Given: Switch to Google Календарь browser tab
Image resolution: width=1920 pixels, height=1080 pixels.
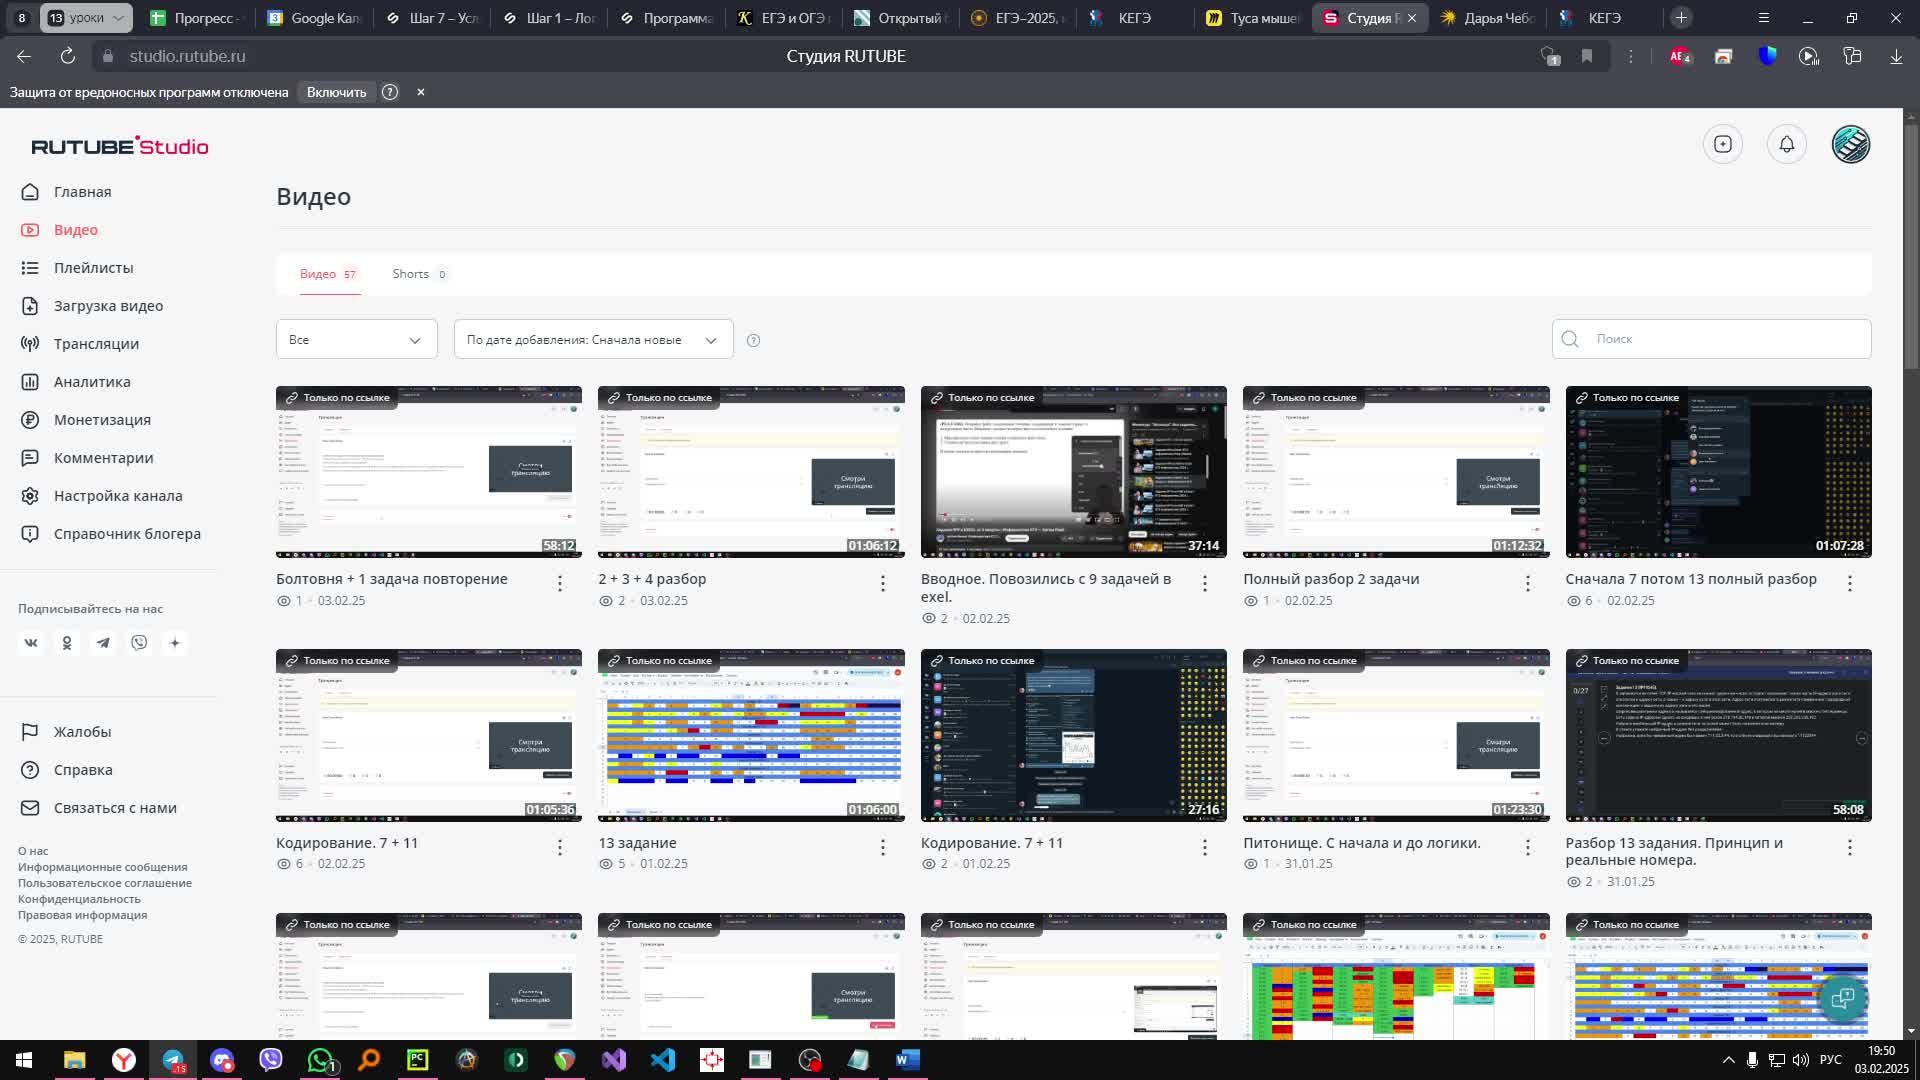Looking at the screenshot, I should pos(313,18).
